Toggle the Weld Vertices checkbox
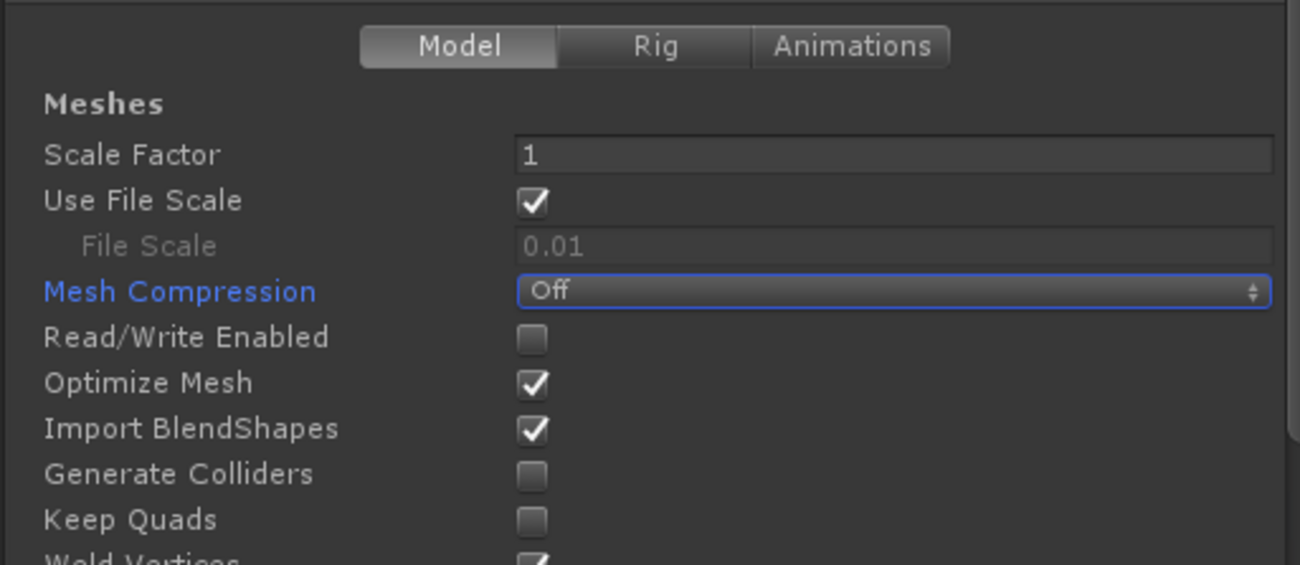This screenshot has height=565, width=1300. [532, 558]
